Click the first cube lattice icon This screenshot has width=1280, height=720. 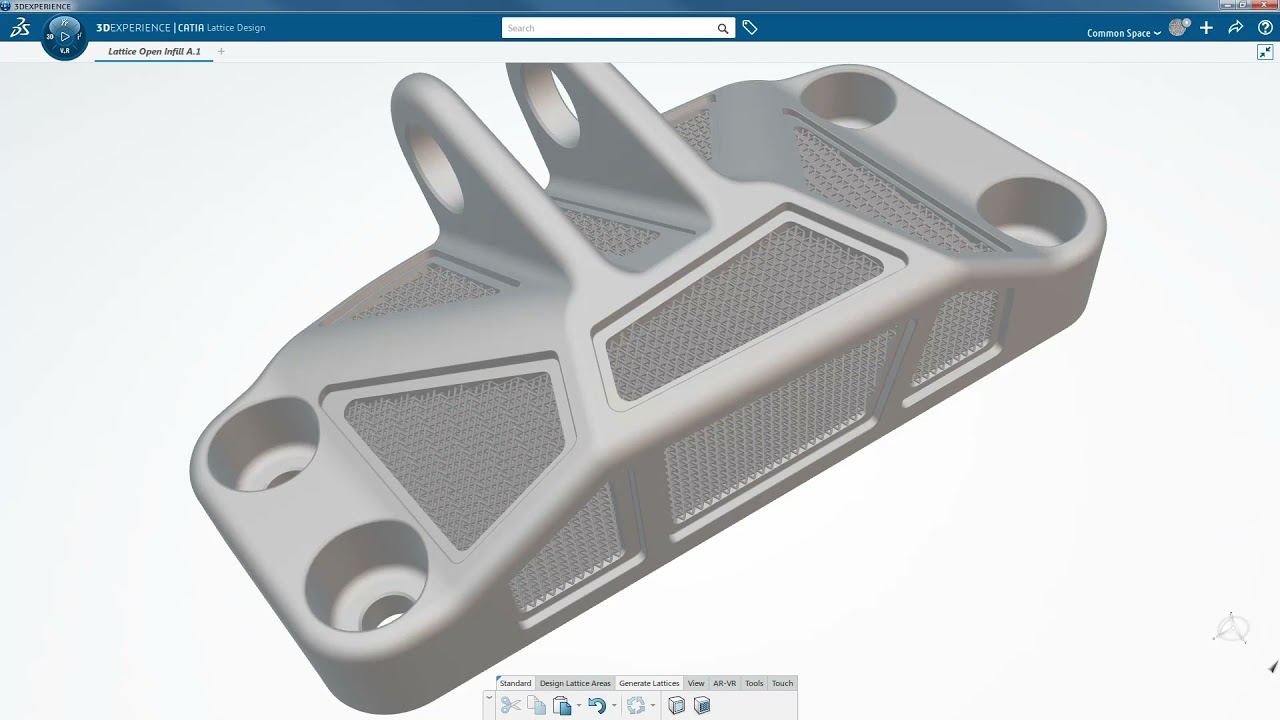click(x=676, y=706)
